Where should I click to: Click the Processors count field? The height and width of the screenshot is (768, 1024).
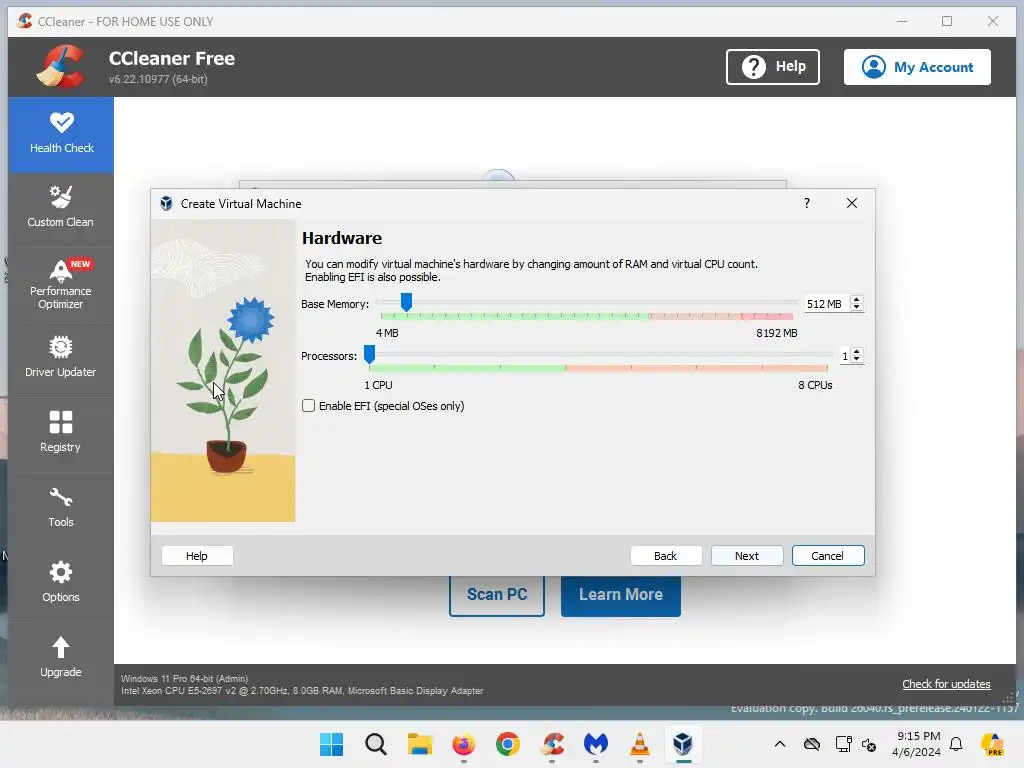click(845, 356)
